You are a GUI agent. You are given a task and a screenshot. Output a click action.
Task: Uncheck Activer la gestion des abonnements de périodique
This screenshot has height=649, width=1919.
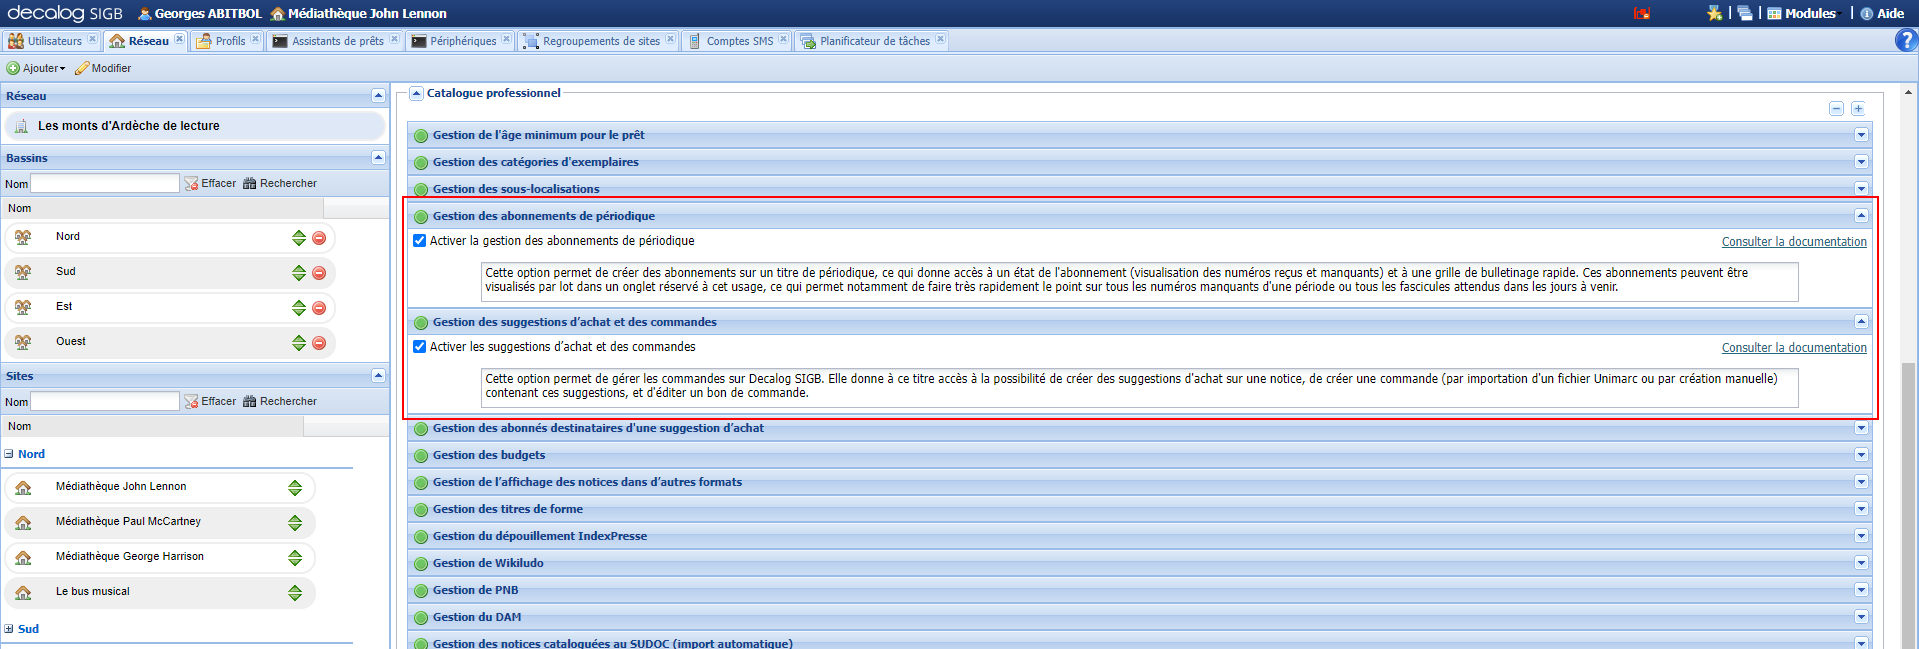pos(420,241)
